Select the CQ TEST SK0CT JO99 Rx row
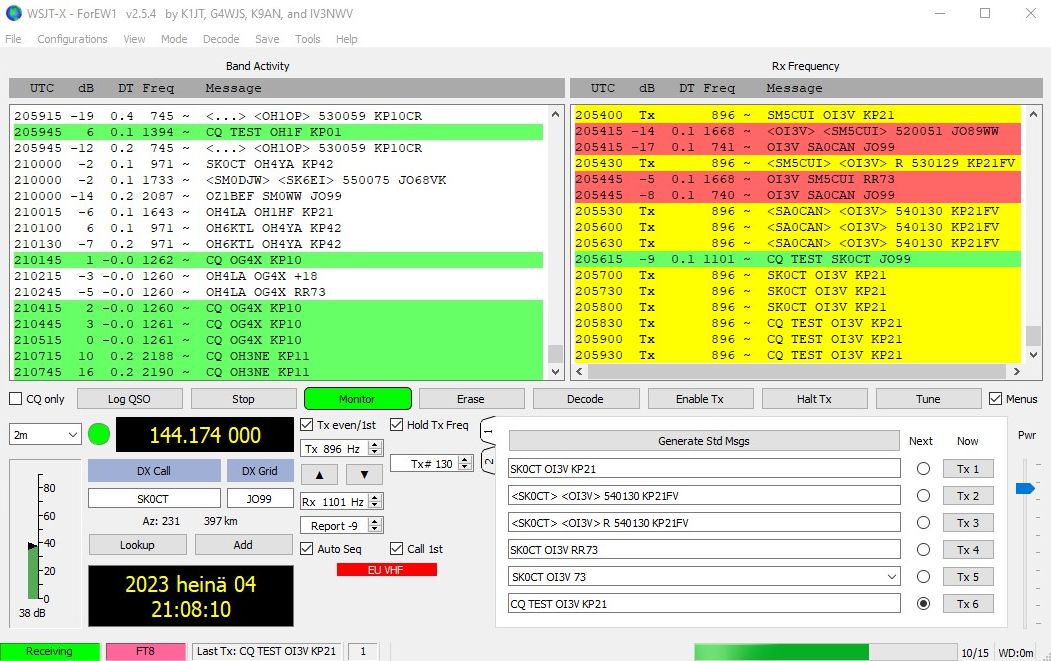The width and height of the screenshot is (1051, 661). [798, 259]
